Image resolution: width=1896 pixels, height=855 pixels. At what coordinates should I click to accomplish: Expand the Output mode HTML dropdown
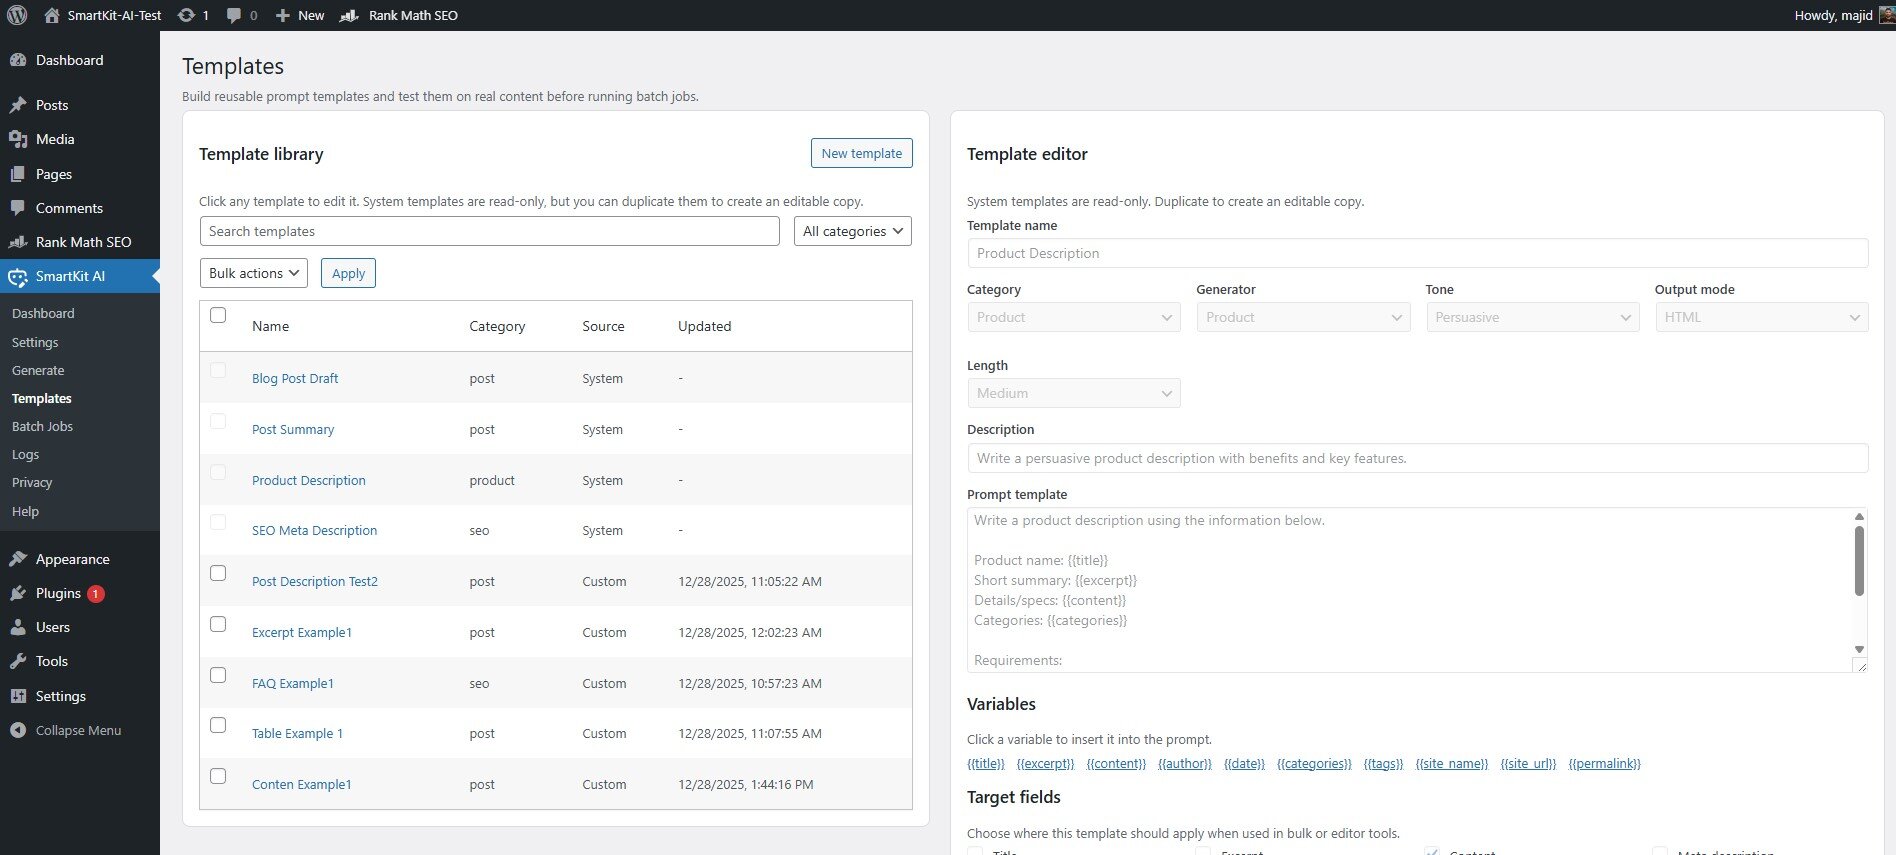(x=1761, y=317)
